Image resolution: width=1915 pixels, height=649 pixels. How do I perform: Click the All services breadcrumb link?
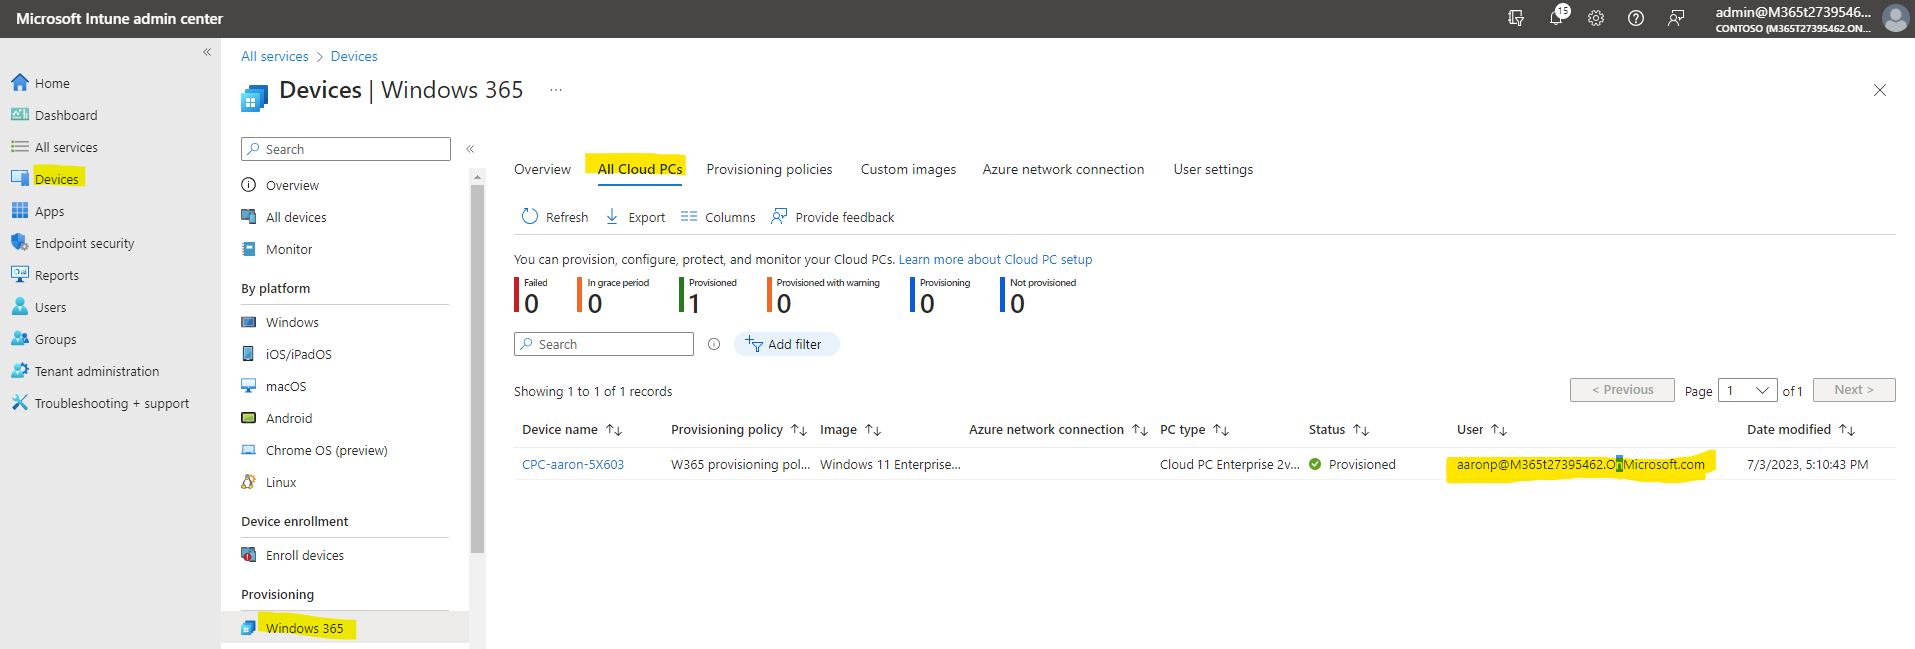[275, 56]
